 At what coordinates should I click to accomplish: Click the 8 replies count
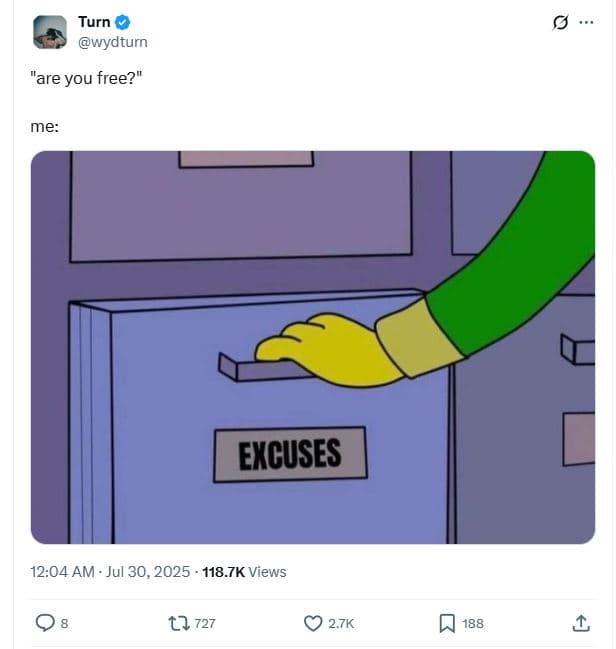[64, 623]
